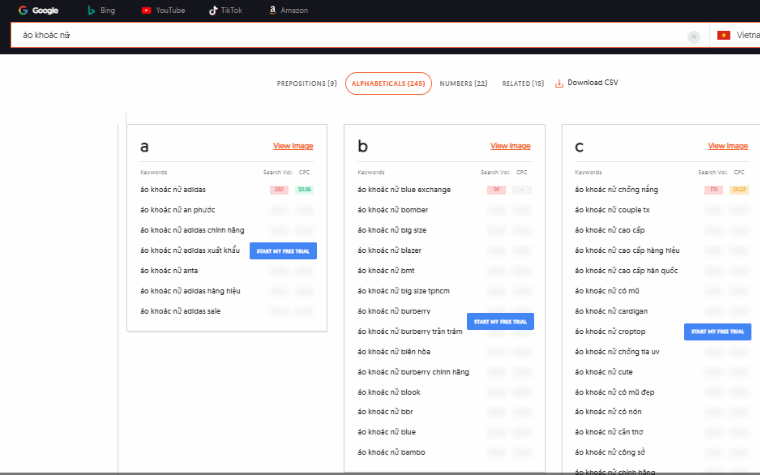This screenshot has height=475, width=760.
Task: Select keyword 'áo khoác nữ cute'
Action: 604,372
